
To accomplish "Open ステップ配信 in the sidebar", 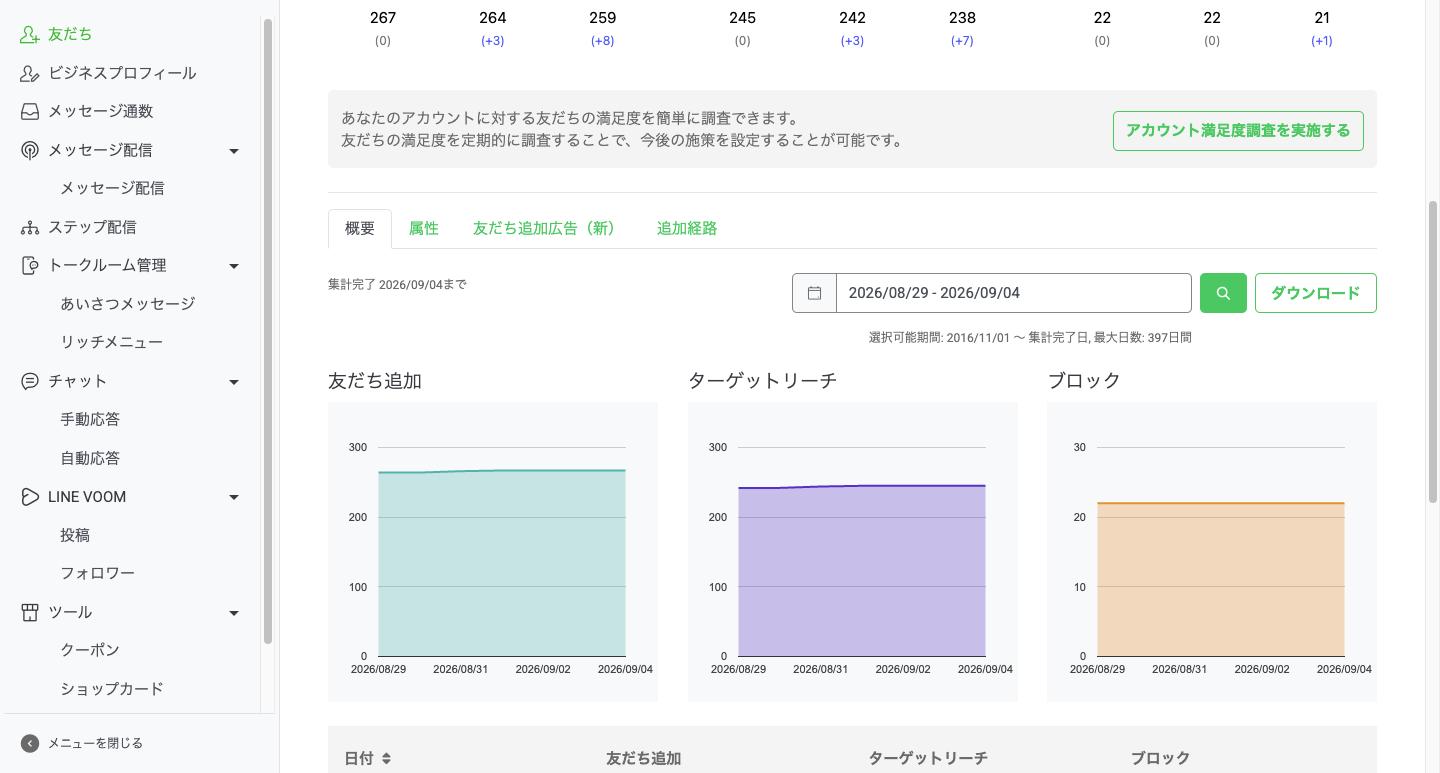I will click(92, 227).
